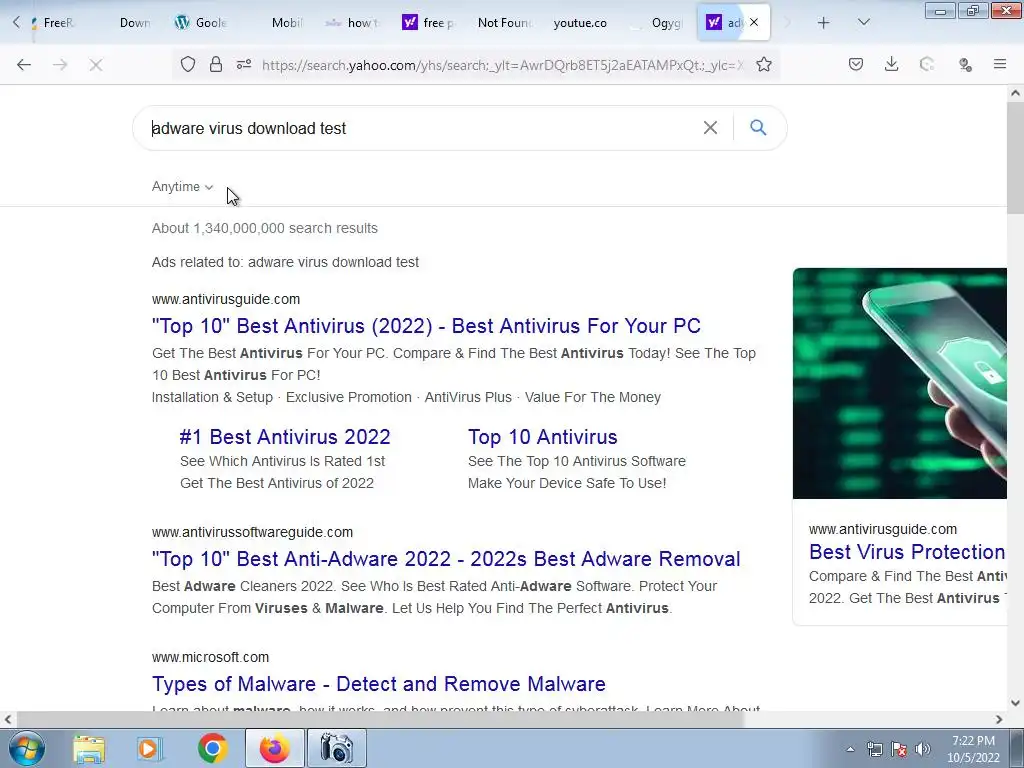Launch Windows Media Player from taskbar
This screenshot has width=1024, height=768.
pos(149,748)
